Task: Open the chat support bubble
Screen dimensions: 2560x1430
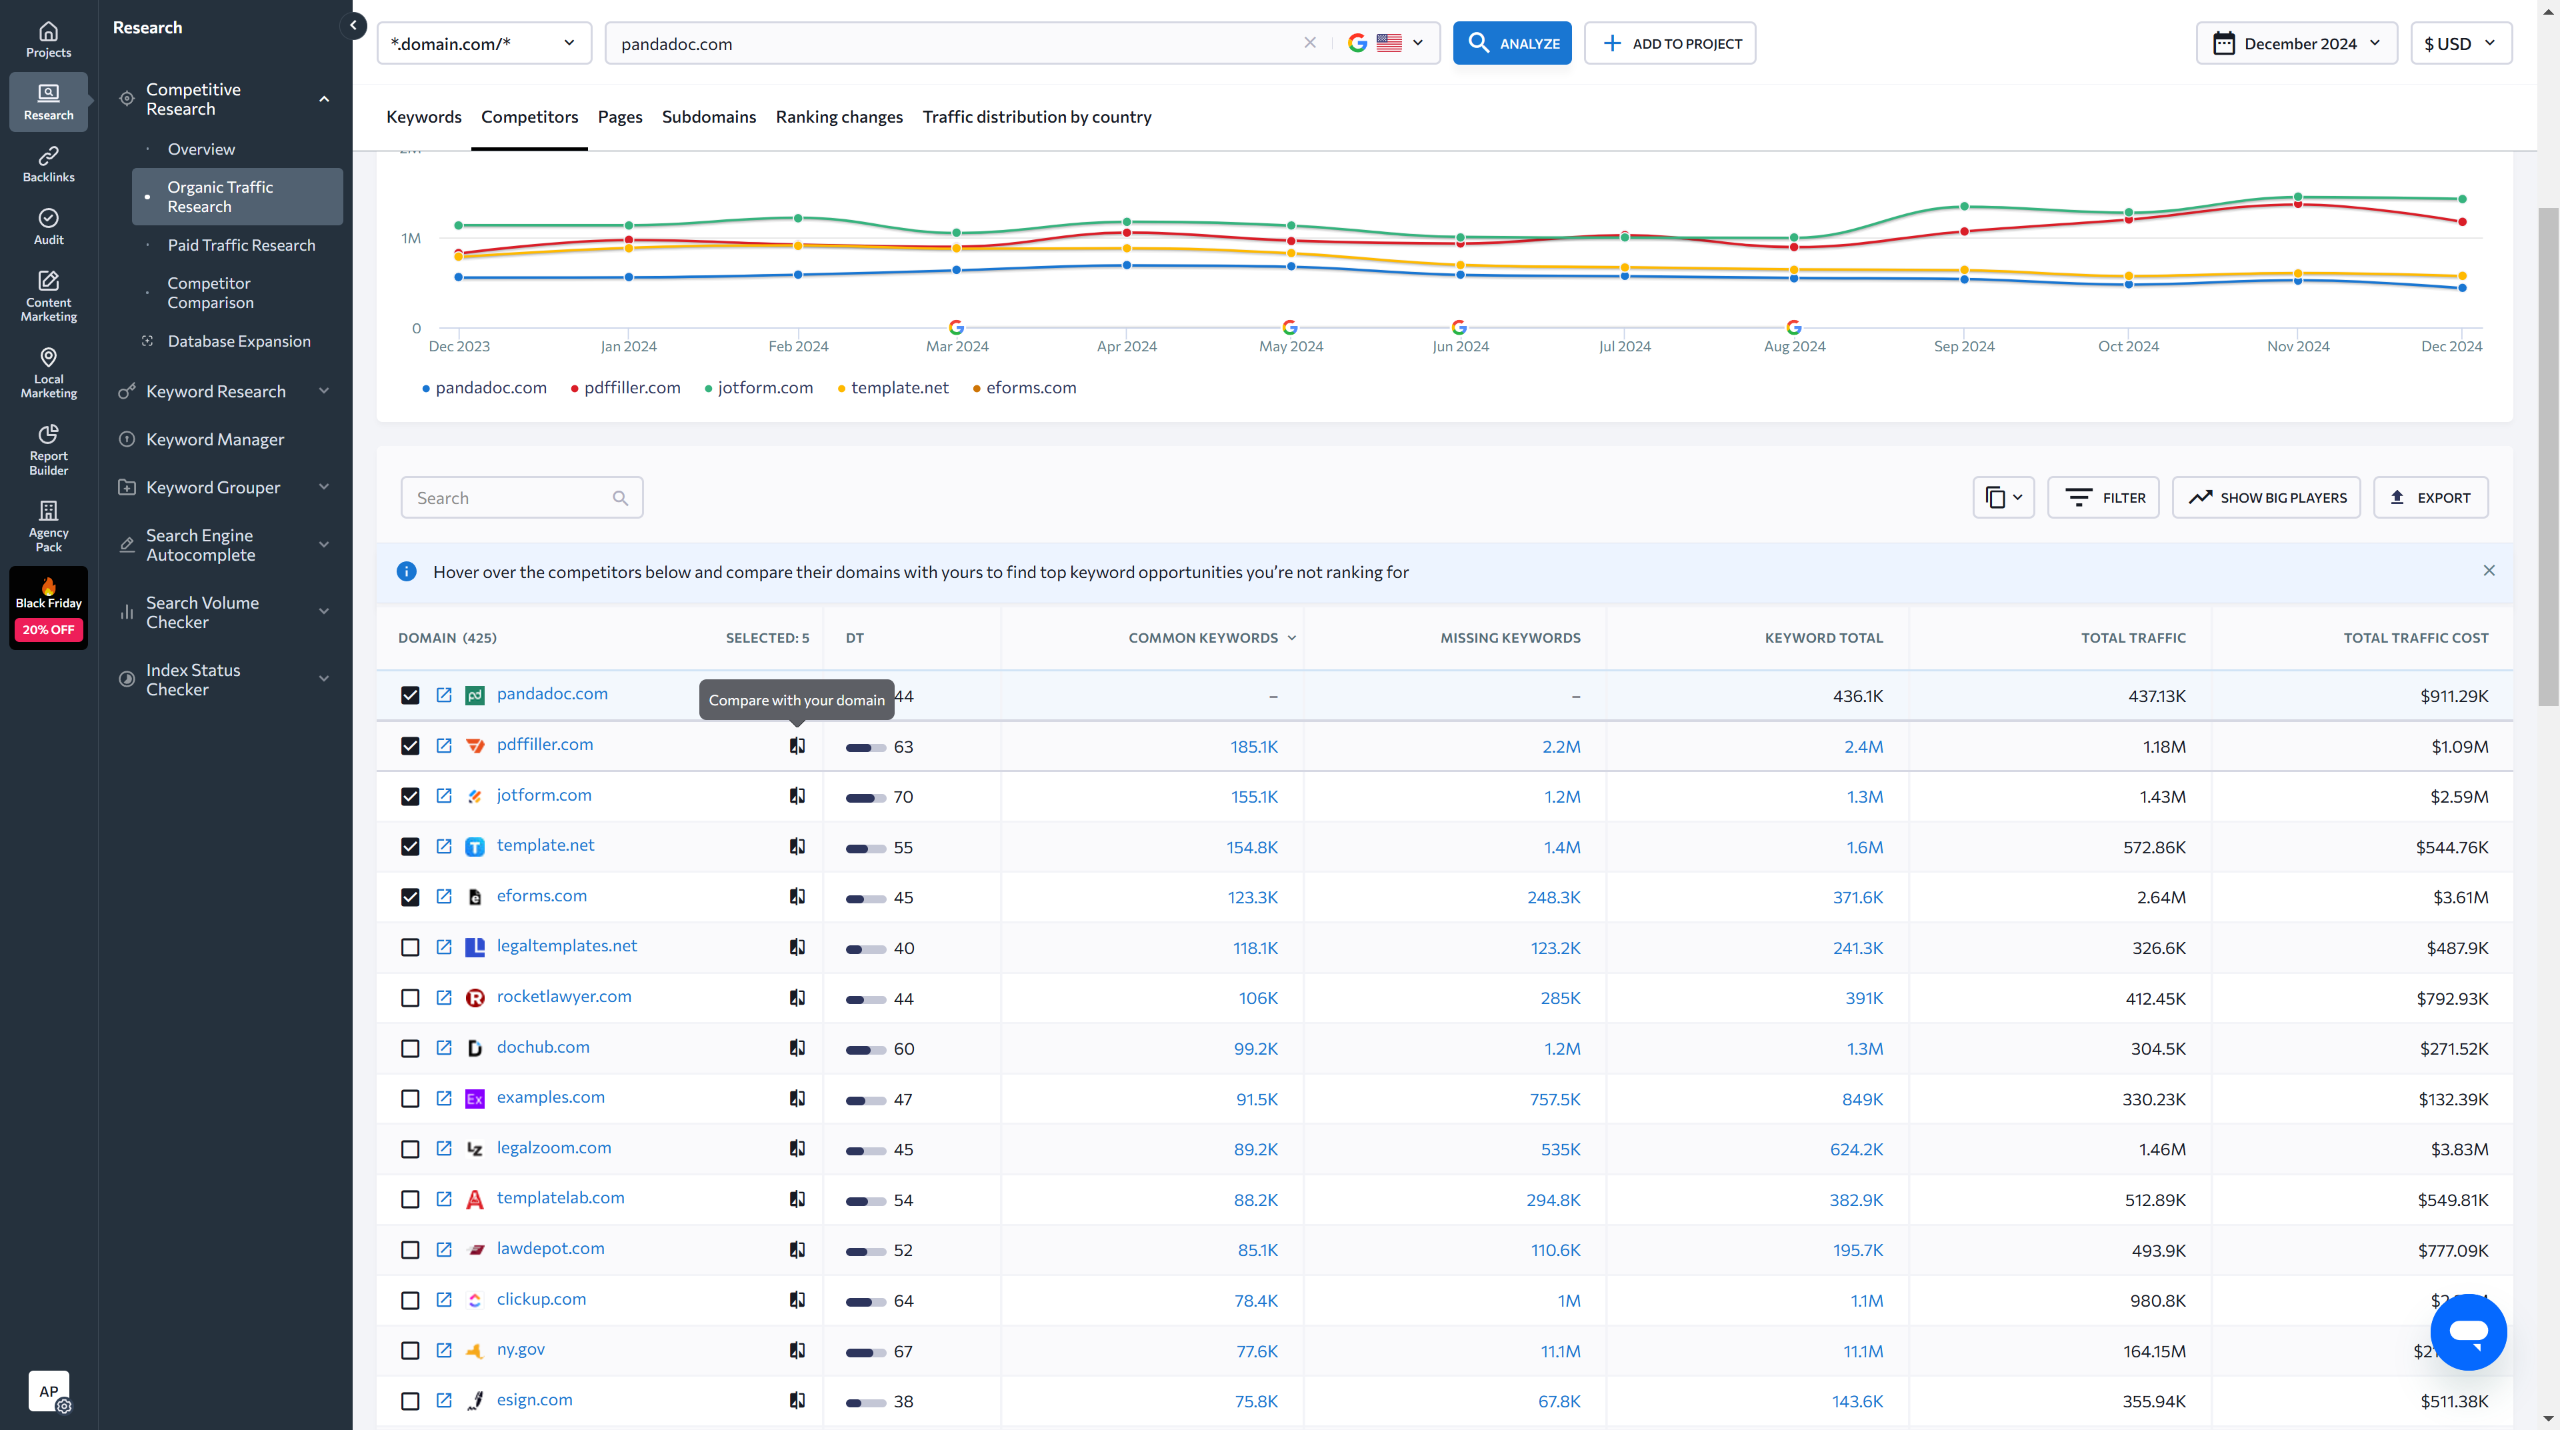Action: pos(2468,1332)
